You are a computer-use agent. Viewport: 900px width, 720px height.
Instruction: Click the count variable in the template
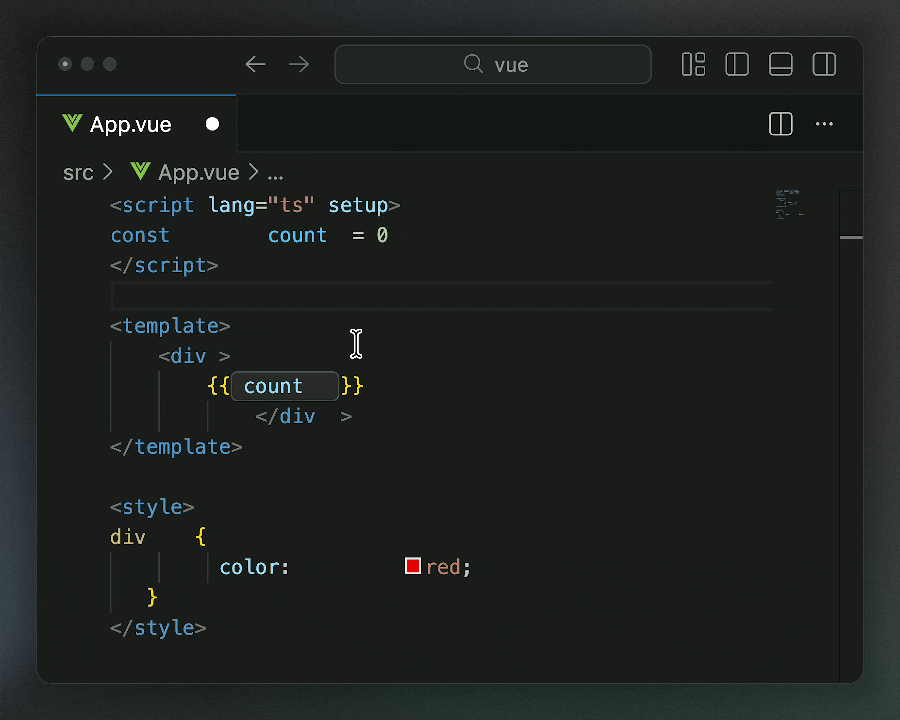[x=273, y=386]
